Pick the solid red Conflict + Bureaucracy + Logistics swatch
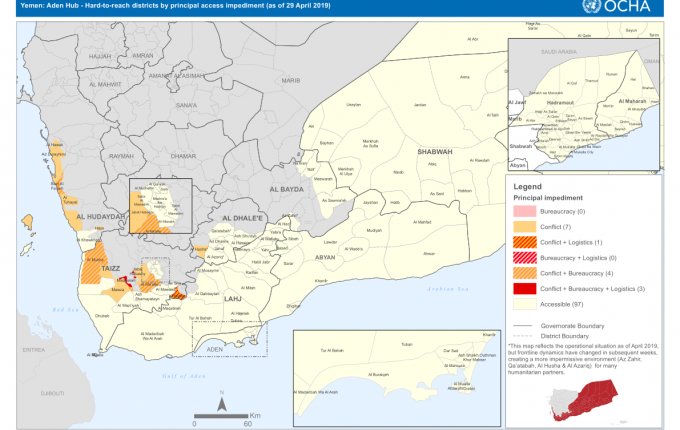 pyautogui.click(x=527, y=288)
